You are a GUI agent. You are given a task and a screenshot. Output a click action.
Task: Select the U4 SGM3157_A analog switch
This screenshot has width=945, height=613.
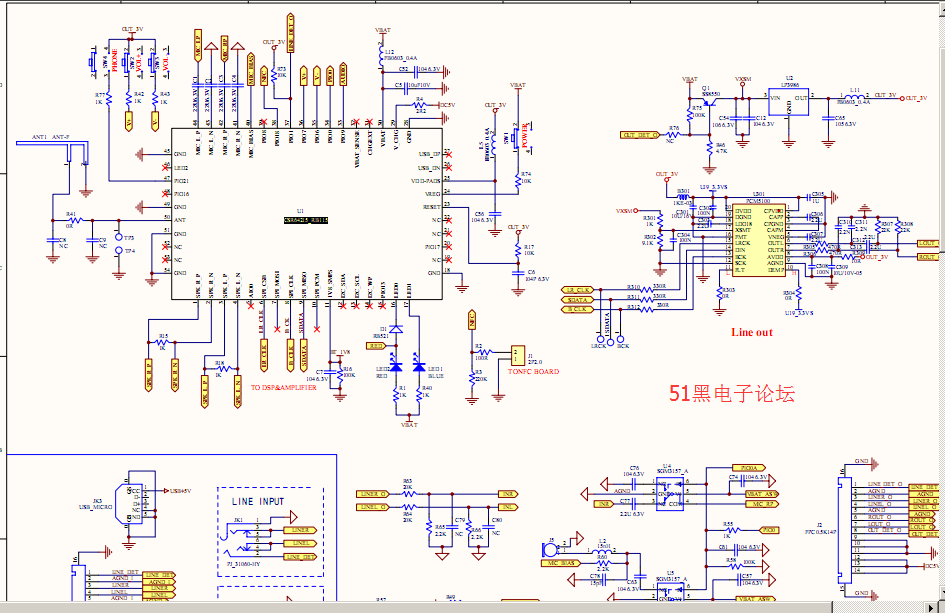click(670, 494)
